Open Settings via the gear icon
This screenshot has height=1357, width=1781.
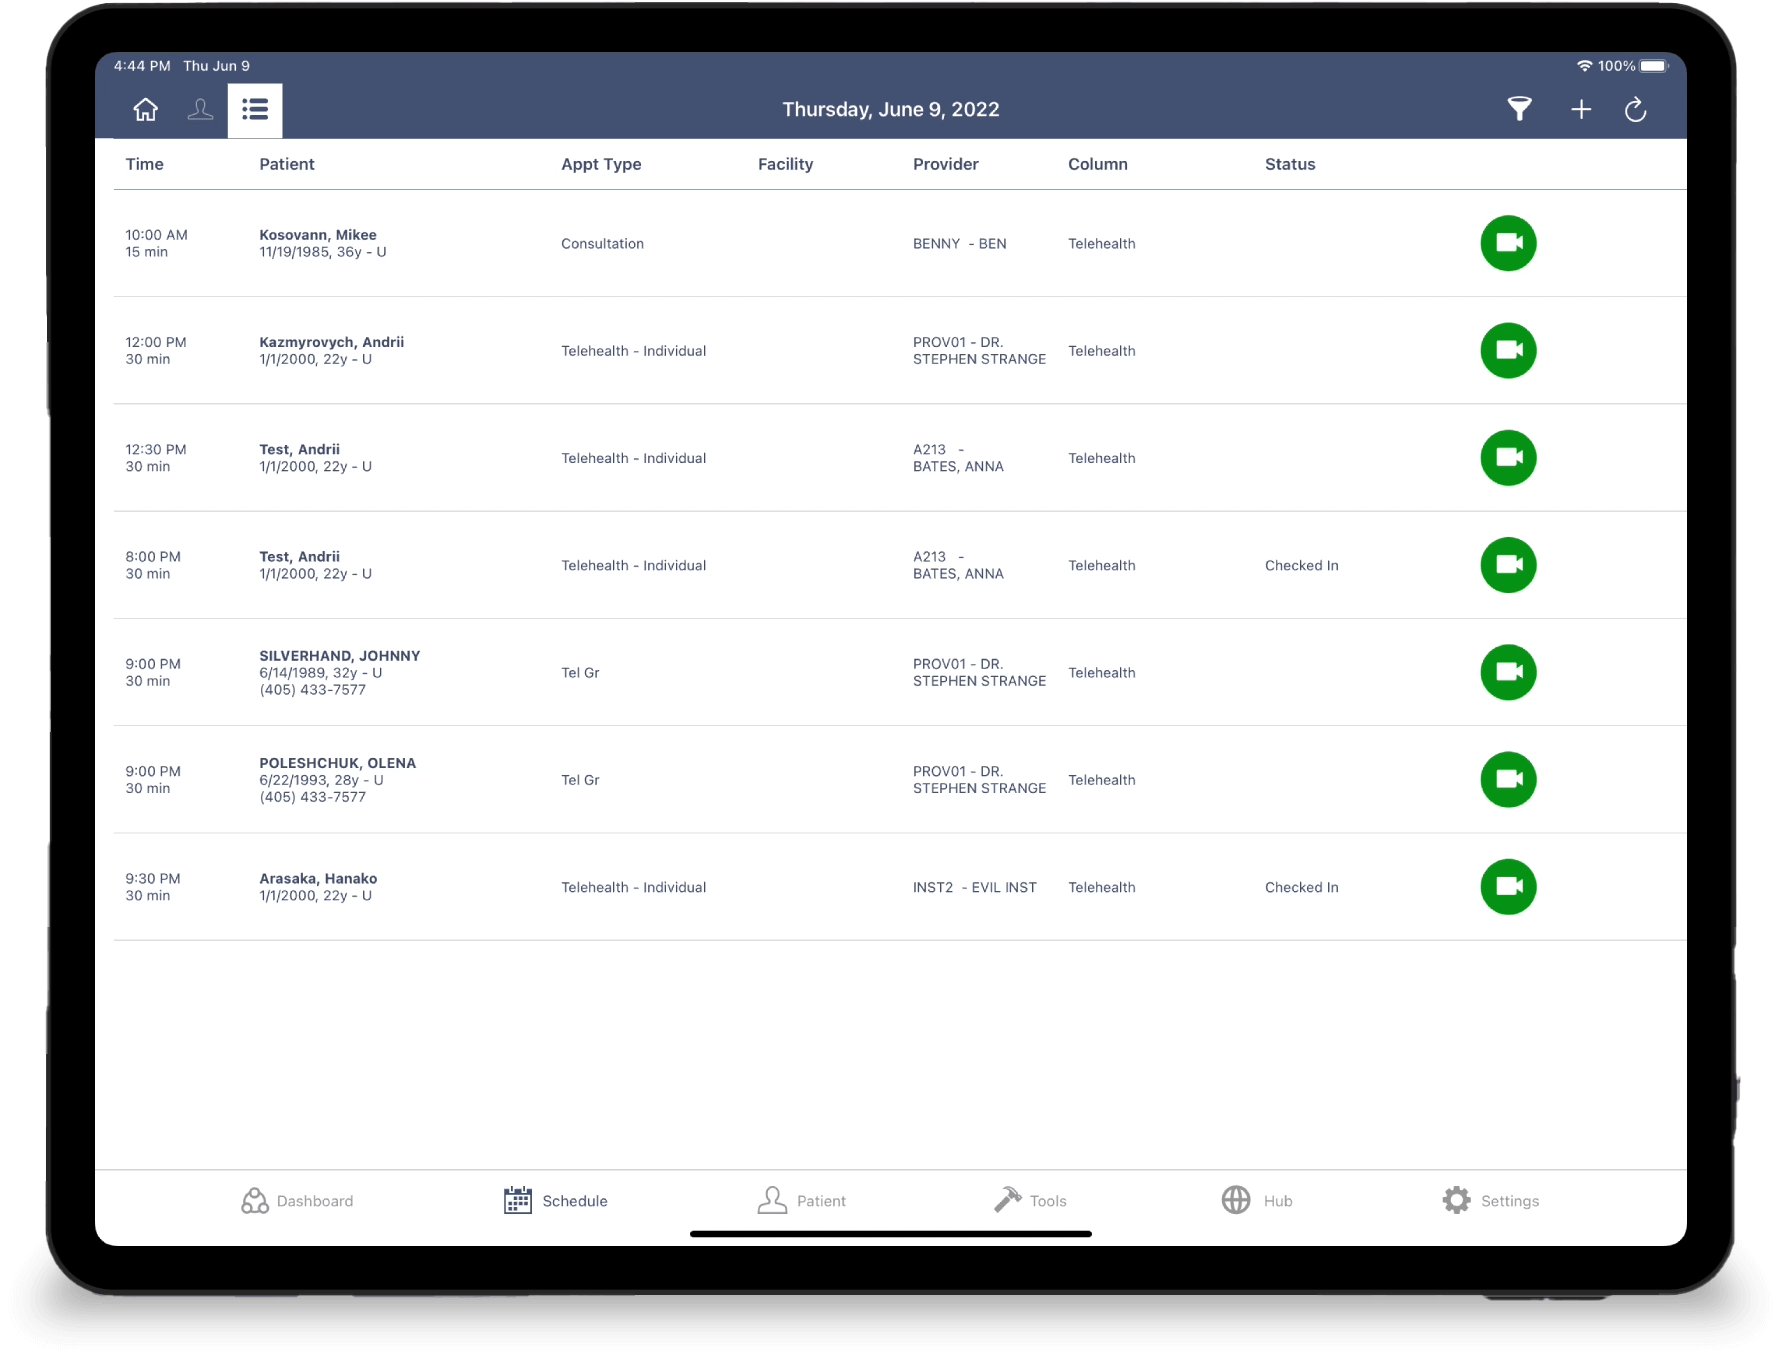(1457, 1200)
